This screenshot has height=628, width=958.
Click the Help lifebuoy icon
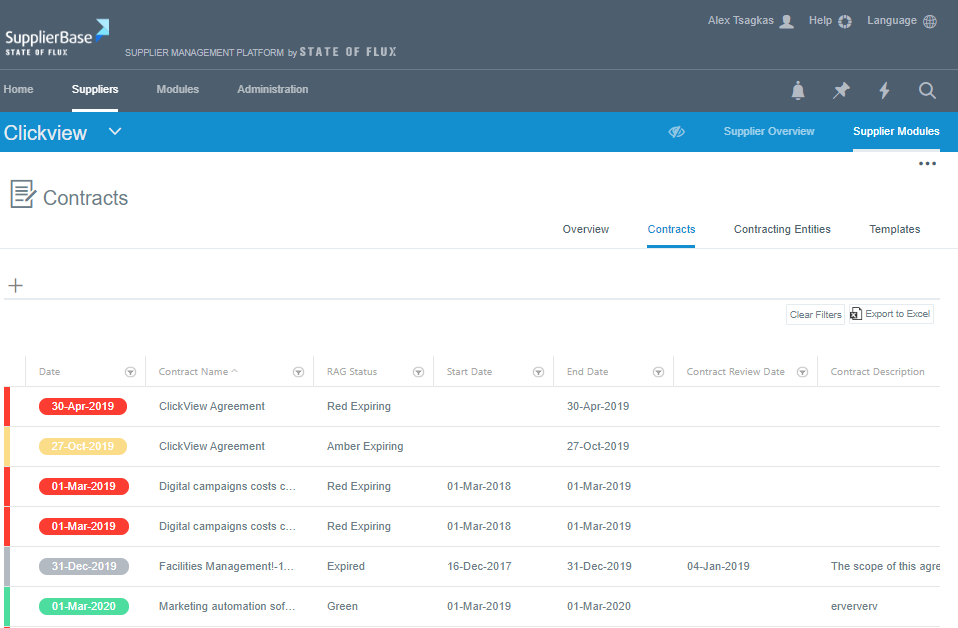(844, 21)
